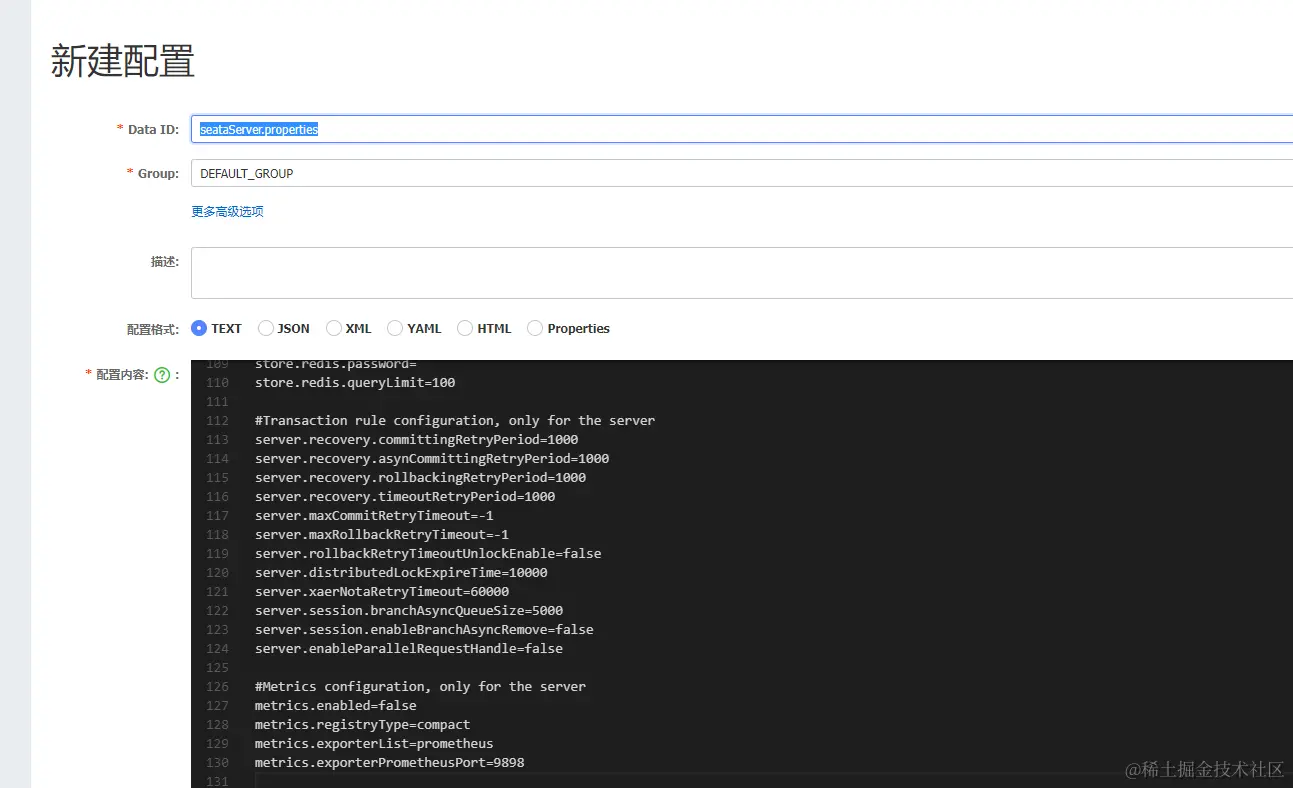Click the #Metrics configuration comment line
Screen dimensions: 1293x788
point(420,686)
